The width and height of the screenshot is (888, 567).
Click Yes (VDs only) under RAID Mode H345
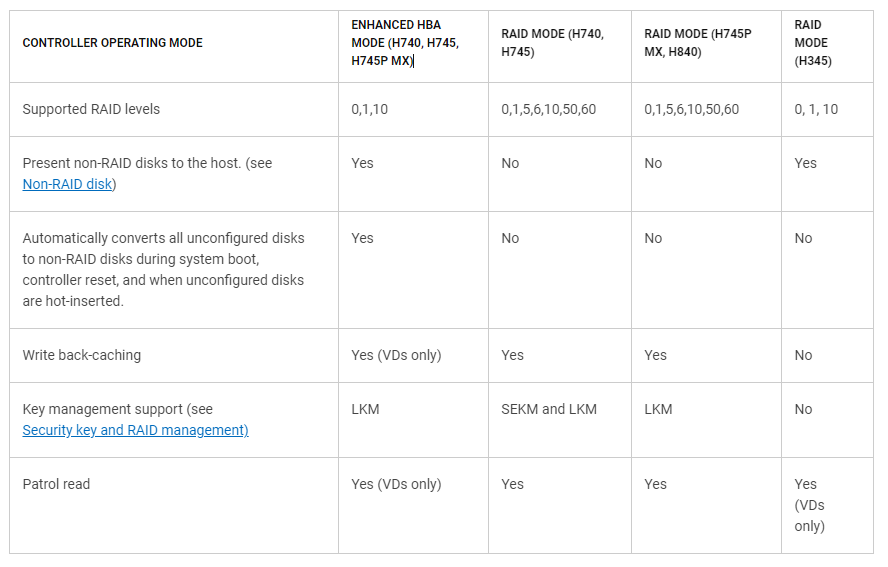click(x=809, y=505)
